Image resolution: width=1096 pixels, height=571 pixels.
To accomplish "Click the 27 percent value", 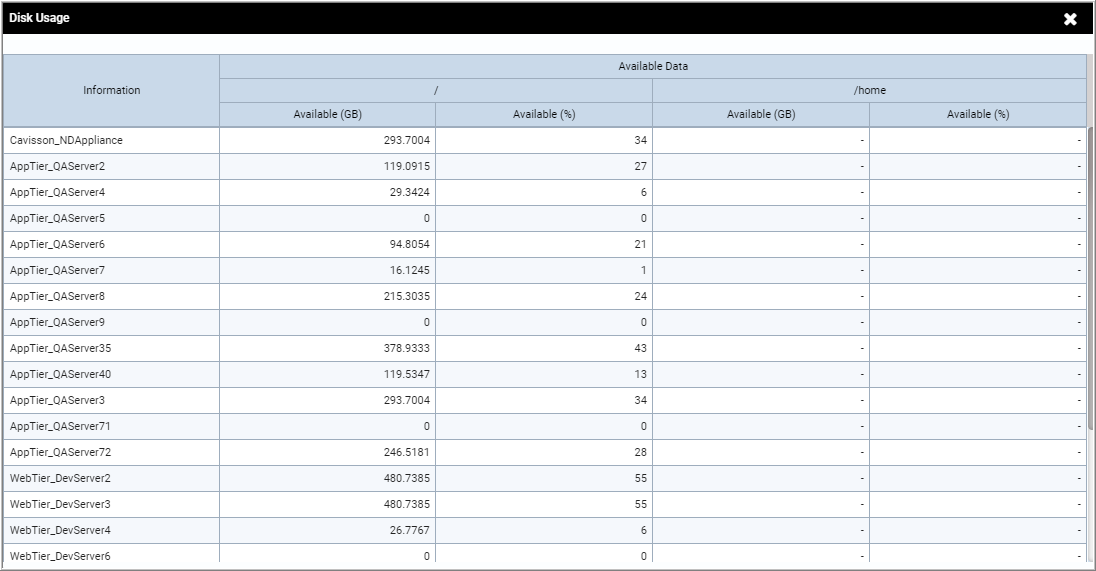I will click(x=640, y=166).
